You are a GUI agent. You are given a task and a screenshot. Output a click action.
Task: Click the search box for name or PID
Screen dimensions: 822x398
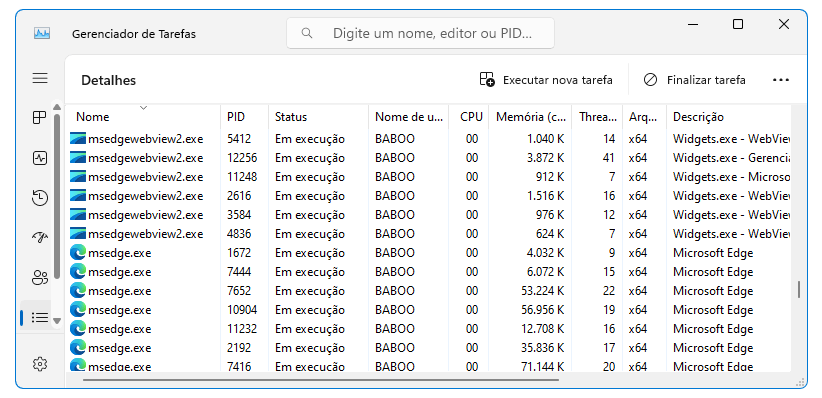420,34
